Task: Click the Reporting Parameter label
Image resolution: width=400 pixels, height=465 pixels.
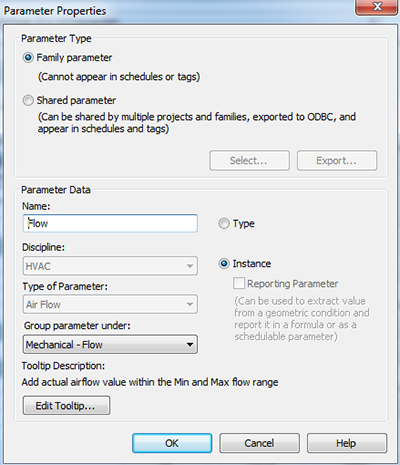Action: [x=292, y=284]
